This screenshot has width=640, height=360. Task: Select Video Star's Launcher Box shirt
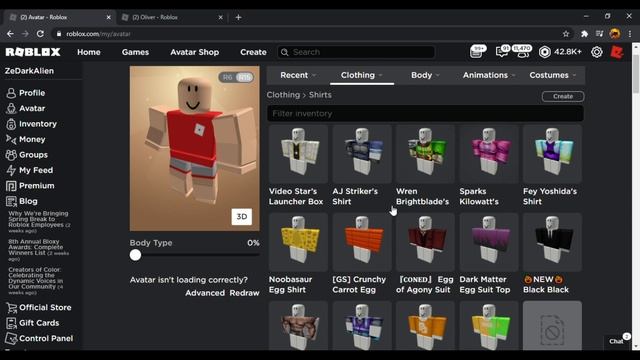298,154
